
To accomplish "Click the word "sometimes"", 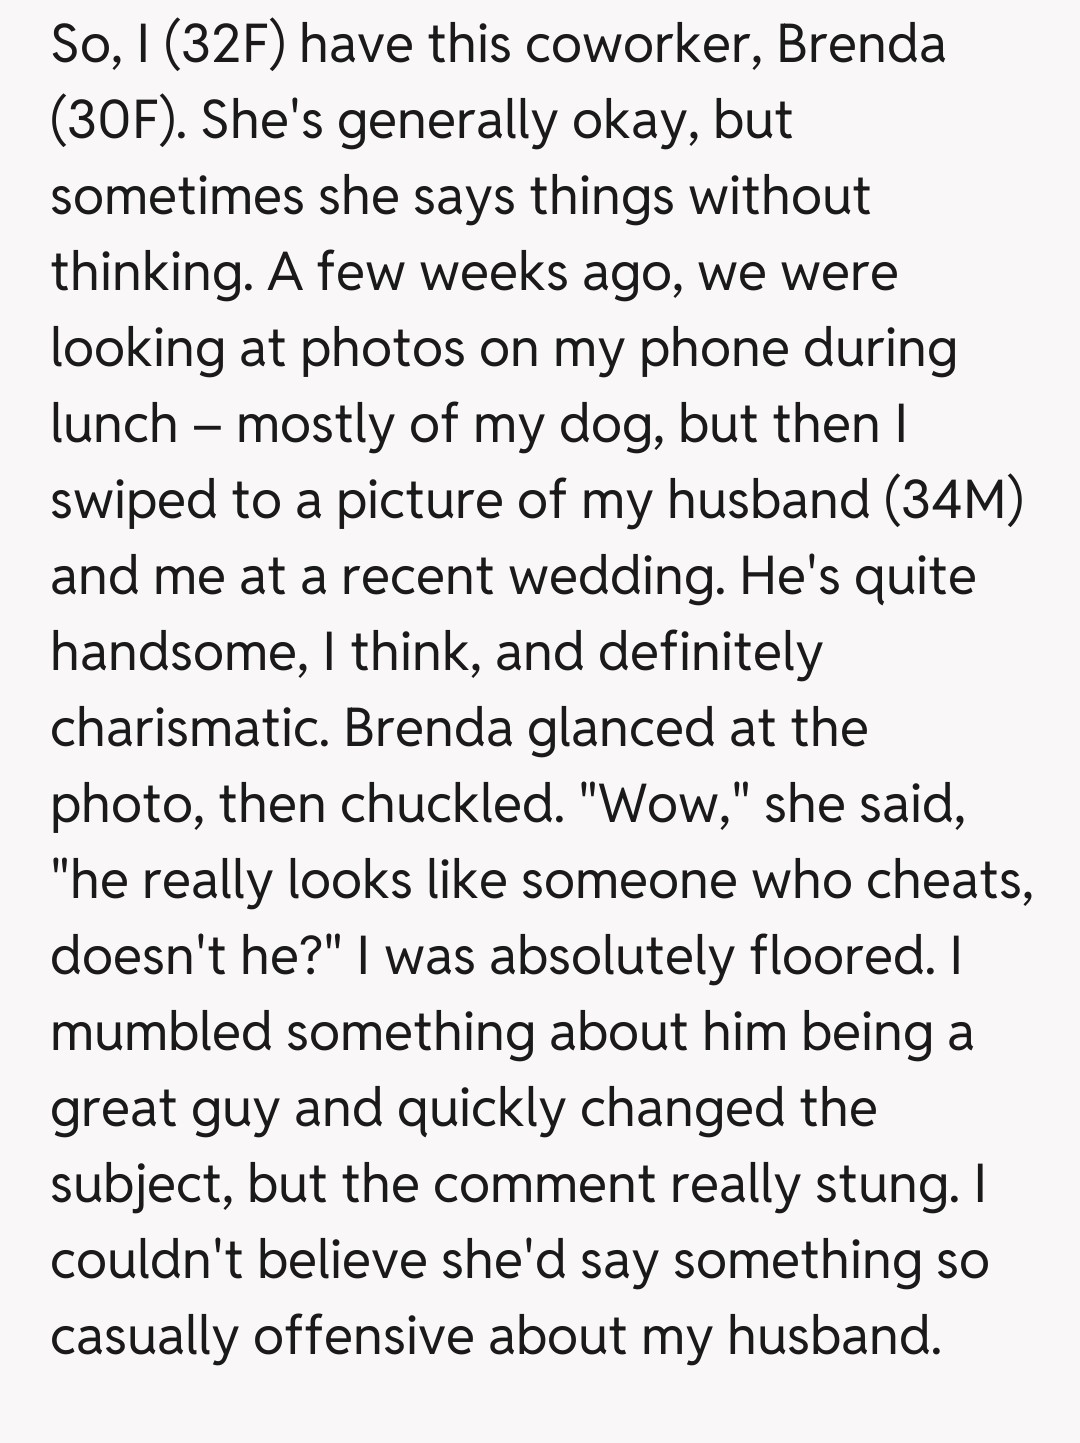I will click(x=177, y=197).
